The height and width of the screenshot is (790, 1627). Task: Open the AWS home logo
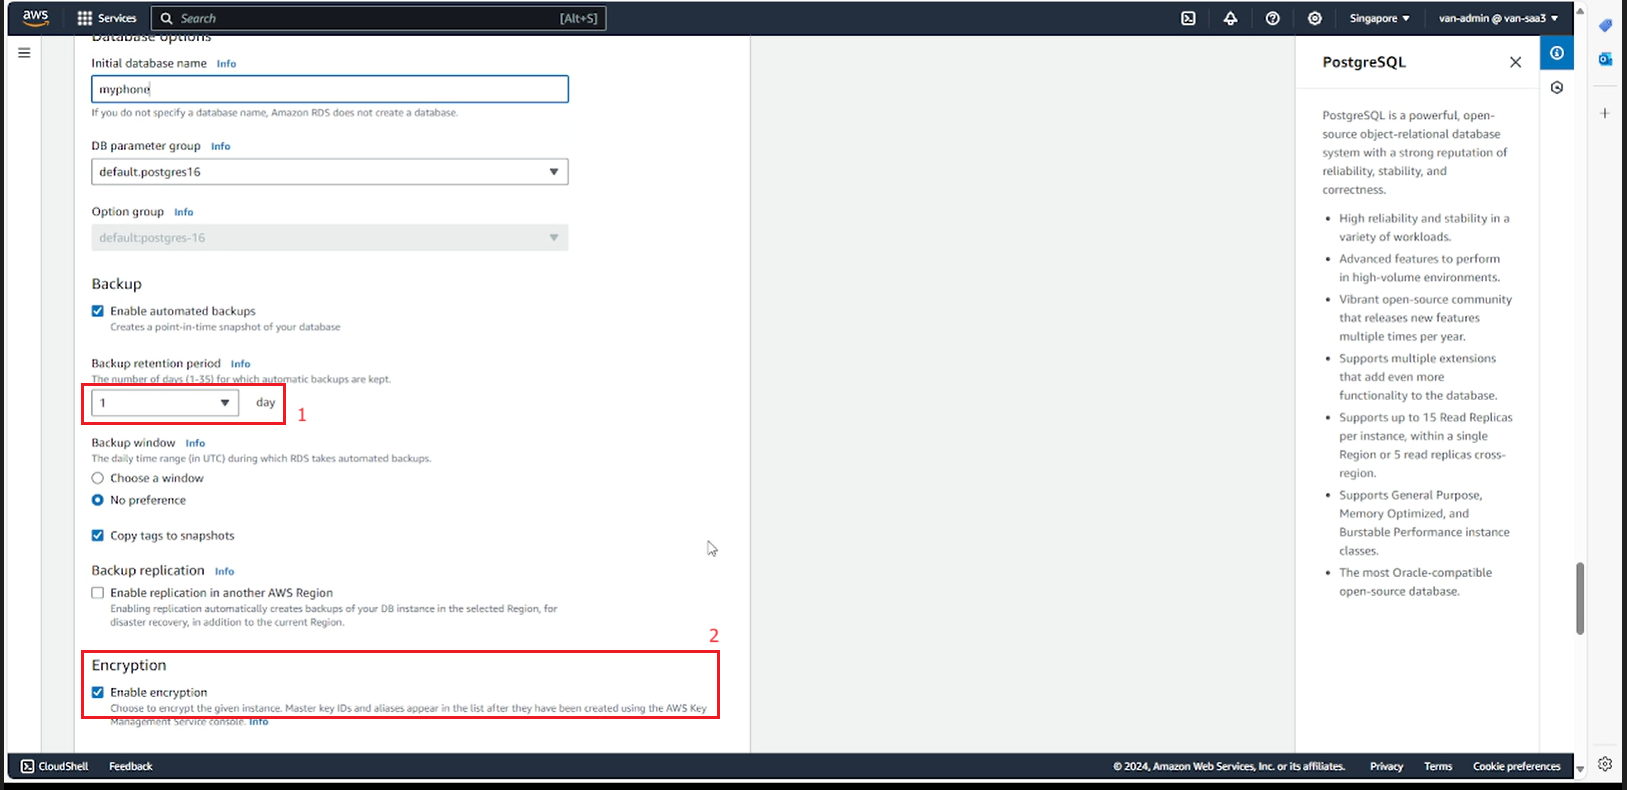(x=36, y=18)
